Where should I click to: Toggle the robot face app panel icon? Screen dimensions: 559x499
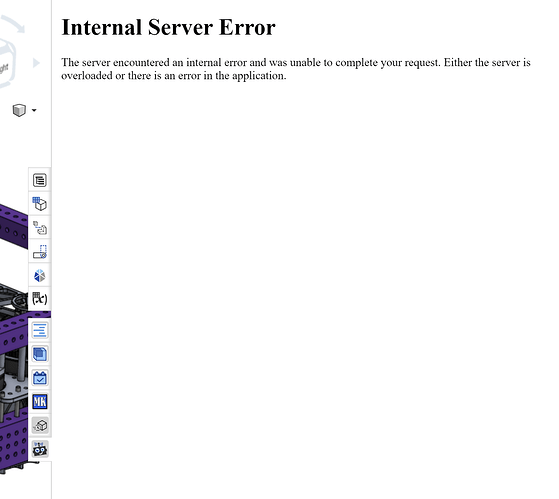click(x=40, y=449)
